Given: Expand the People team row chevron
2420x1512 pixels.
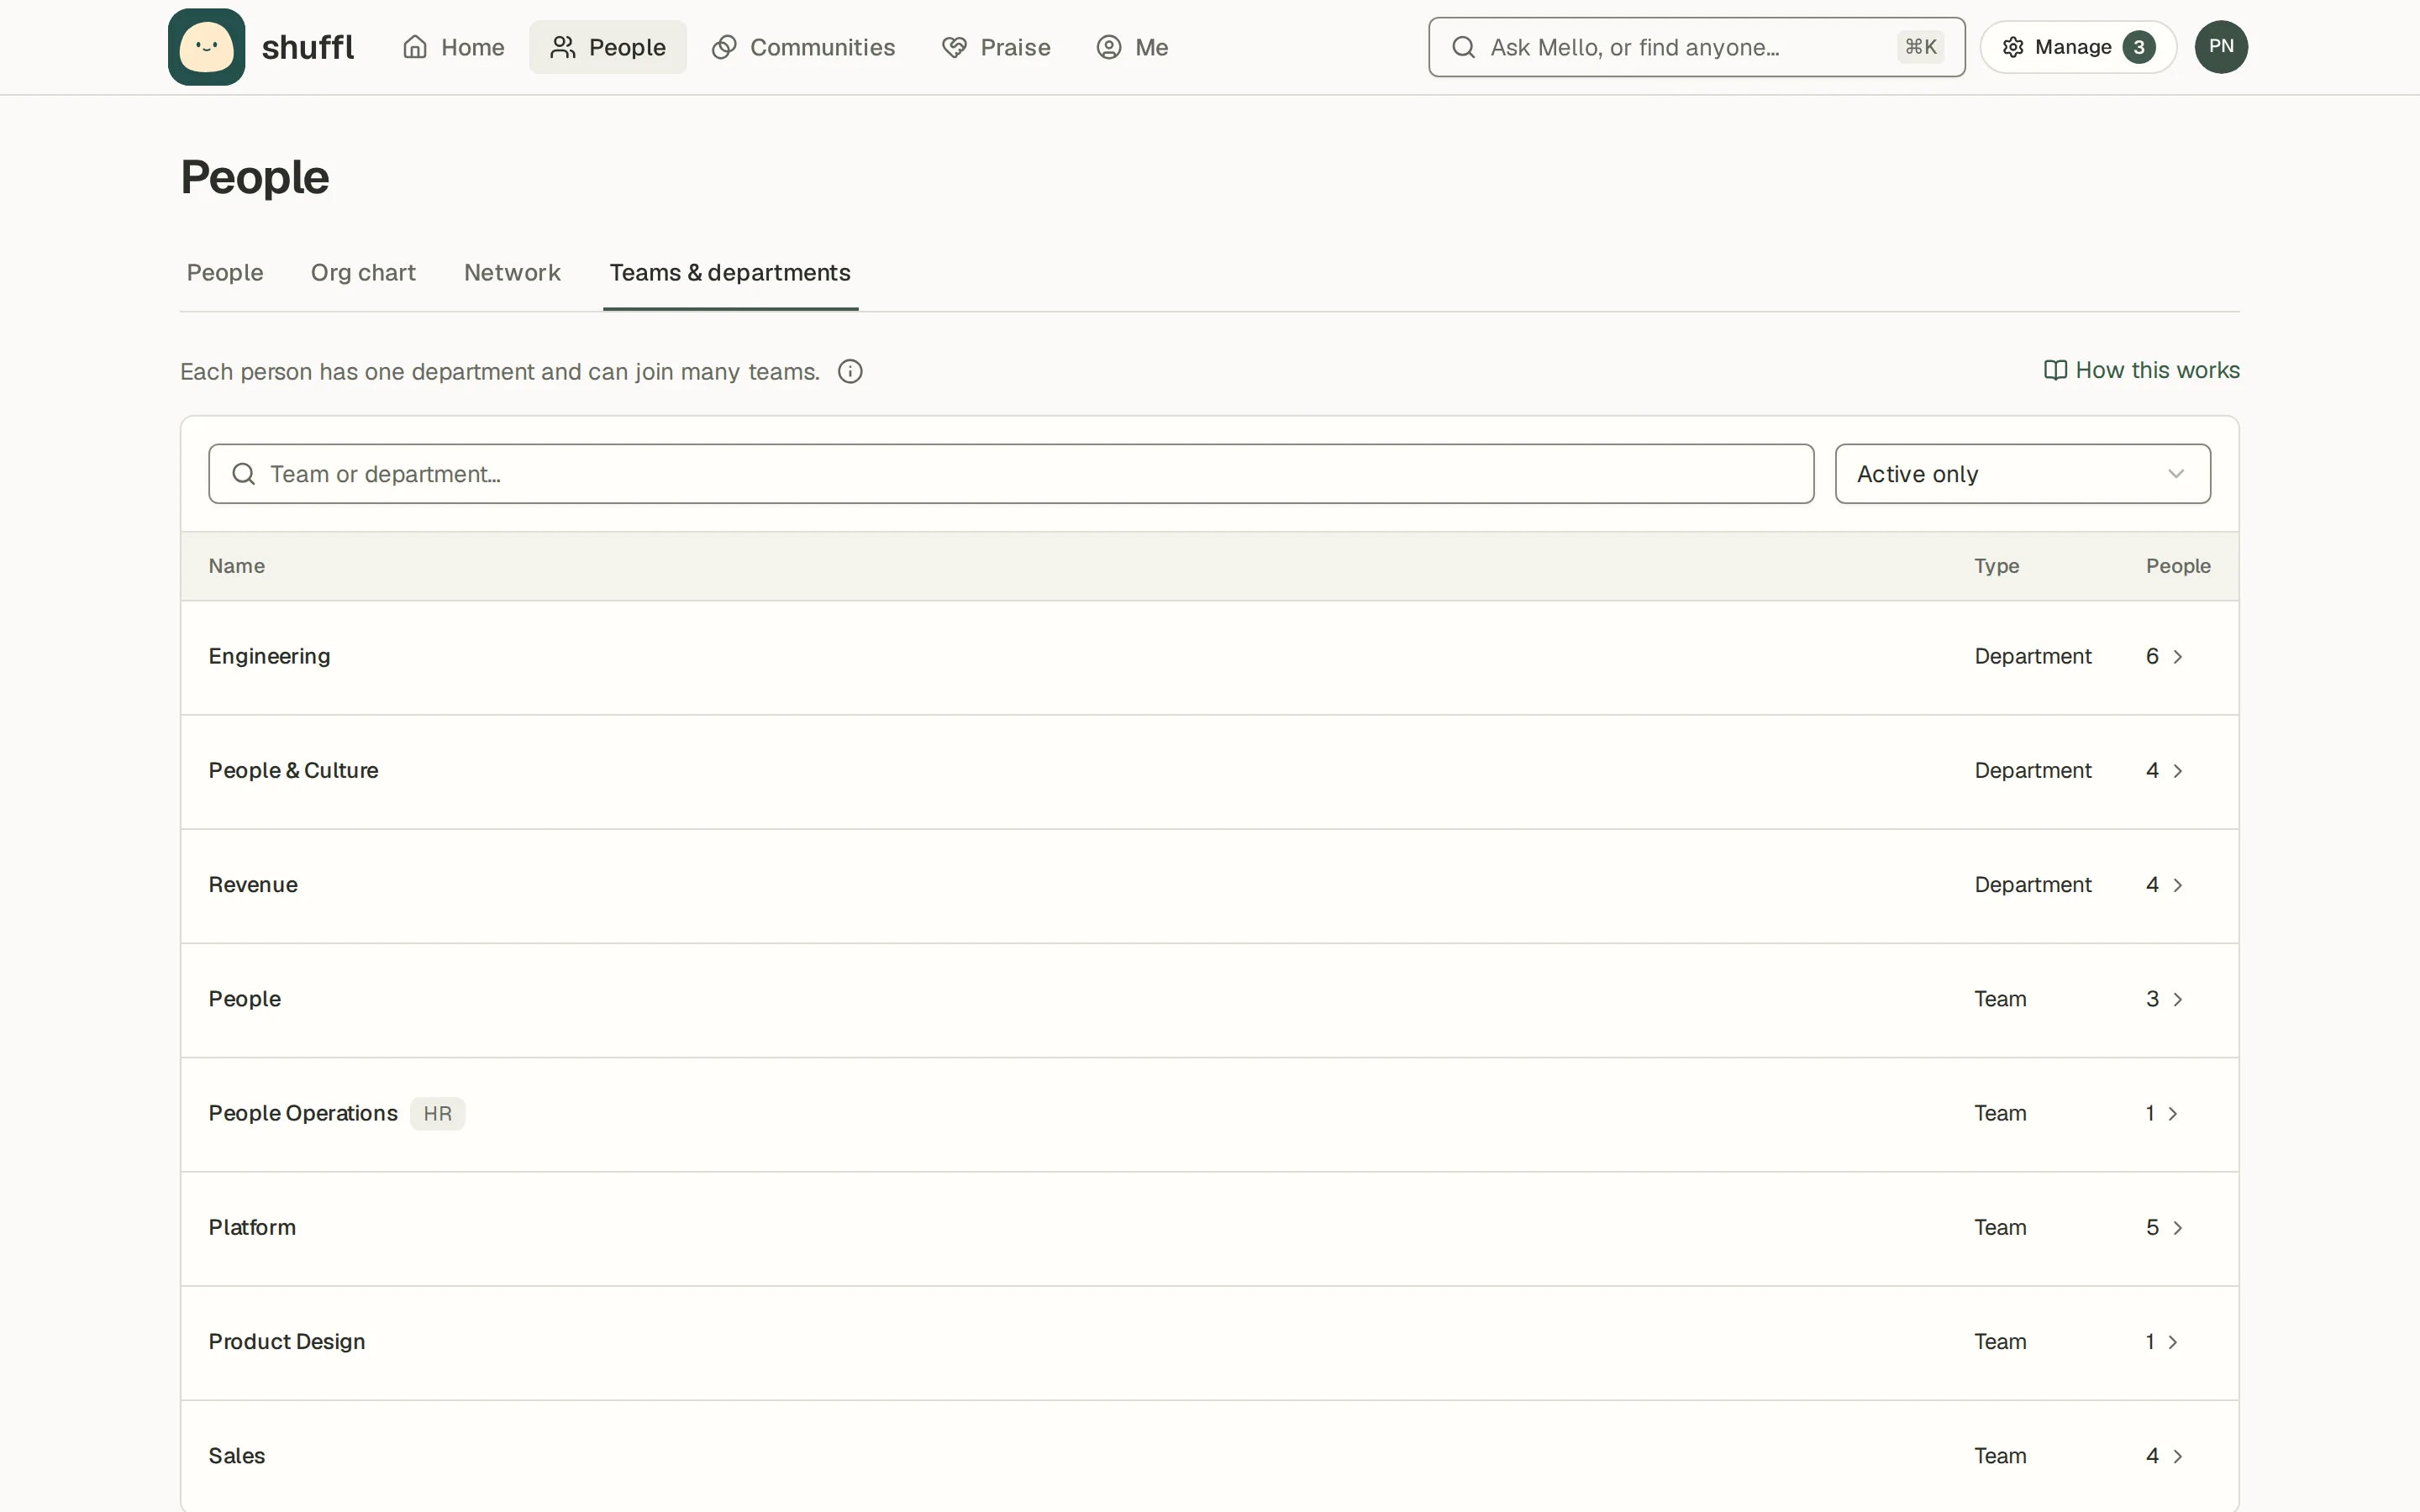Looking at the screenshot, I should 2177,999.
